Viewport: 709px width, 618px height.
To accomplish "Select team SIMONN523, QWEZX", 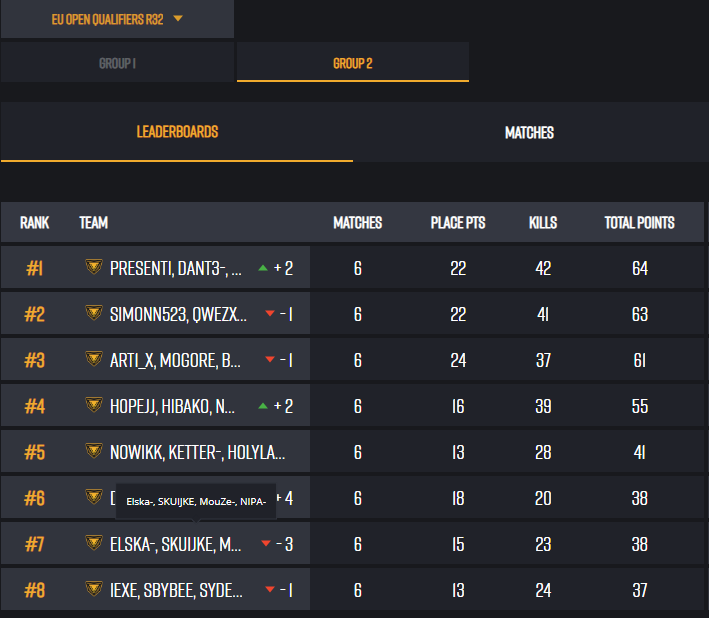I will coord(178,314).
